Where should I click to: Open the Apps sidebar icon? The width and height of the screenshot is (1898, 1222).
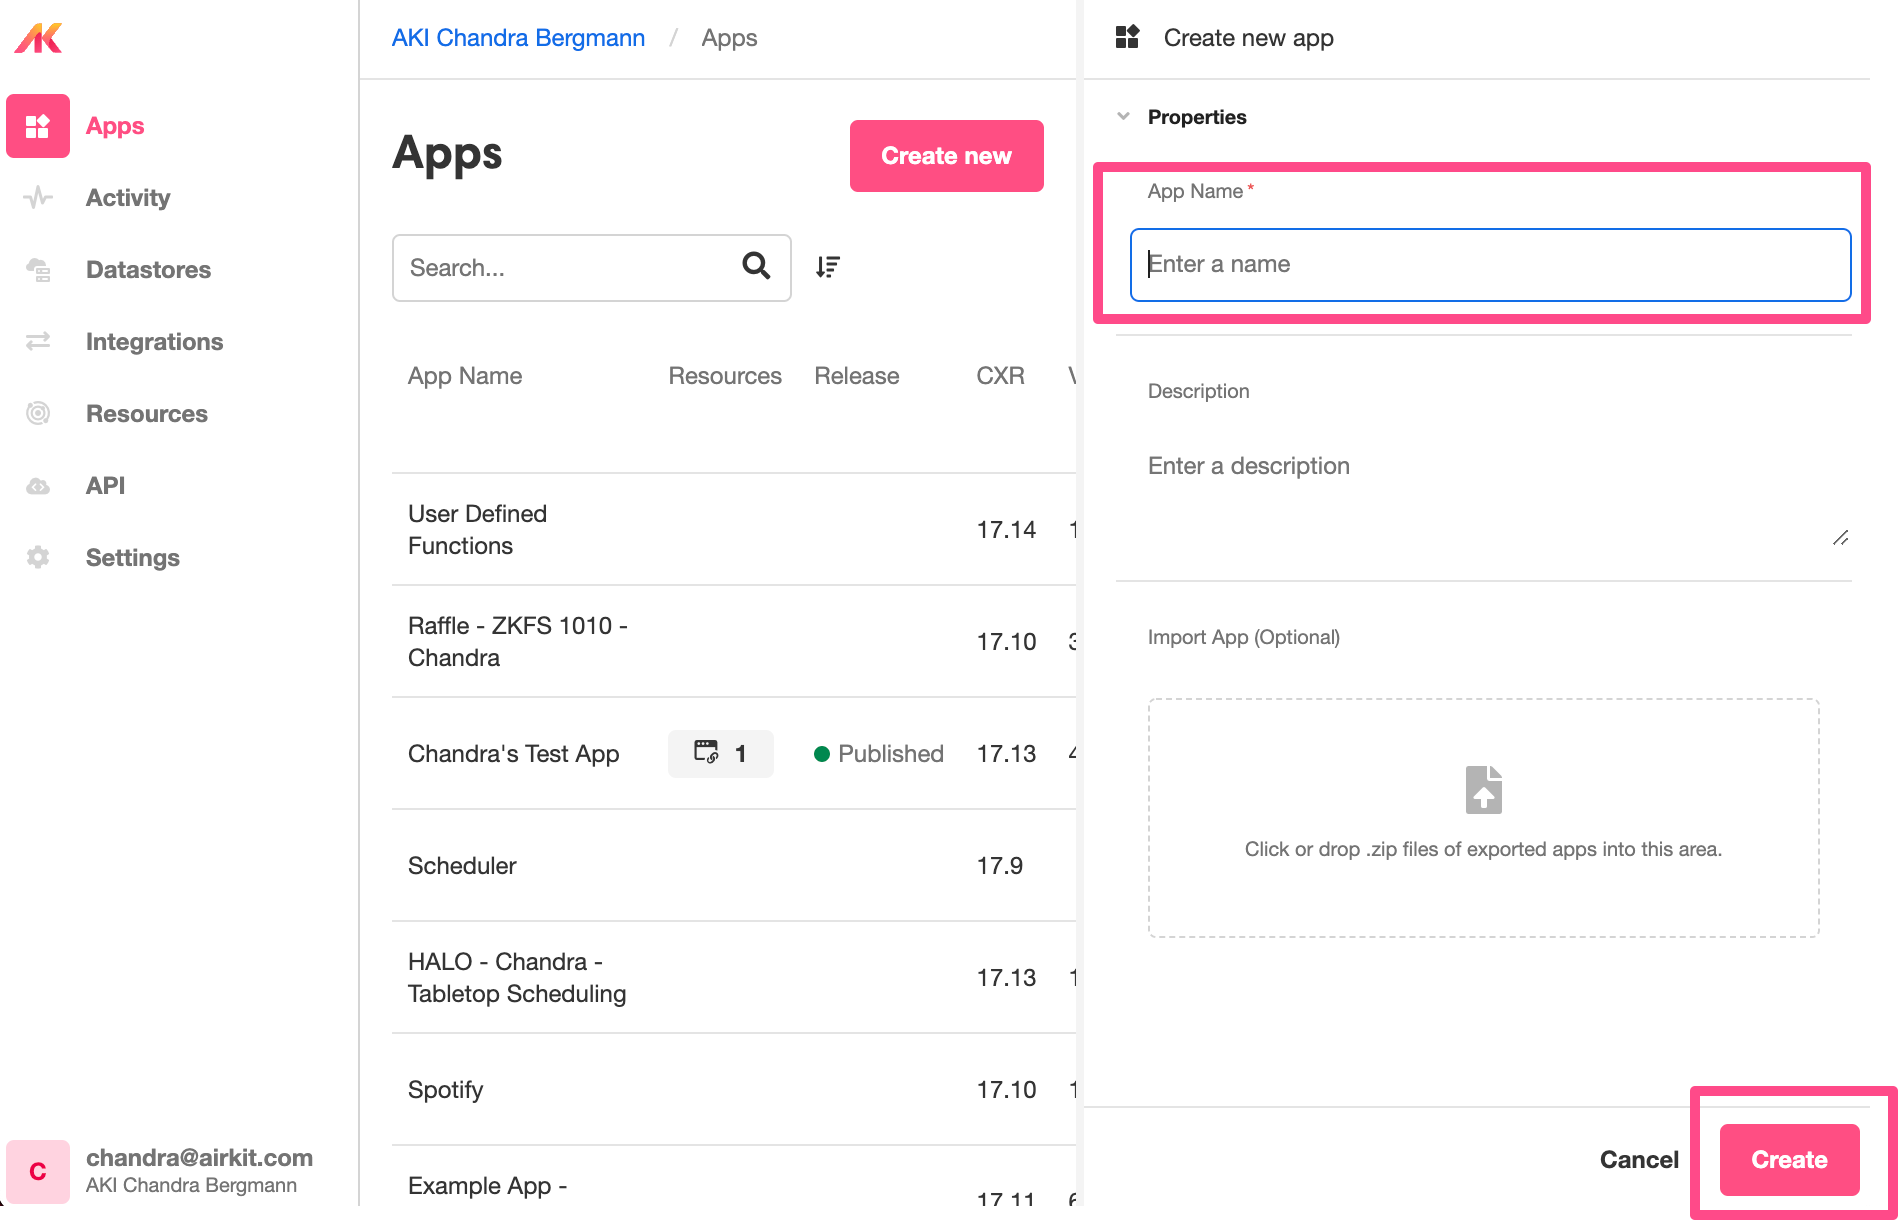coord(38,126)
